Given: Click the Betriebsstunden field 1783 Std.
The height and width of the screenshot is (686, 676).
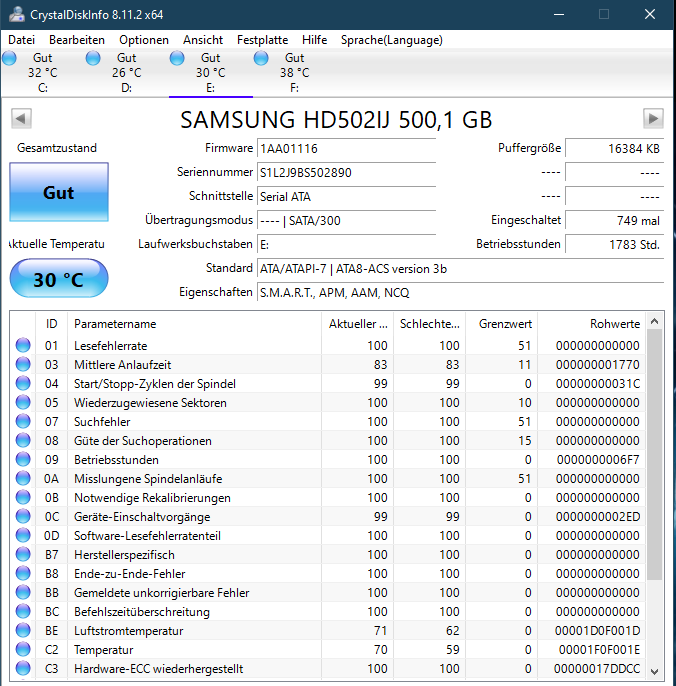Looking at the screenshot, I should [x=614, y=245].
